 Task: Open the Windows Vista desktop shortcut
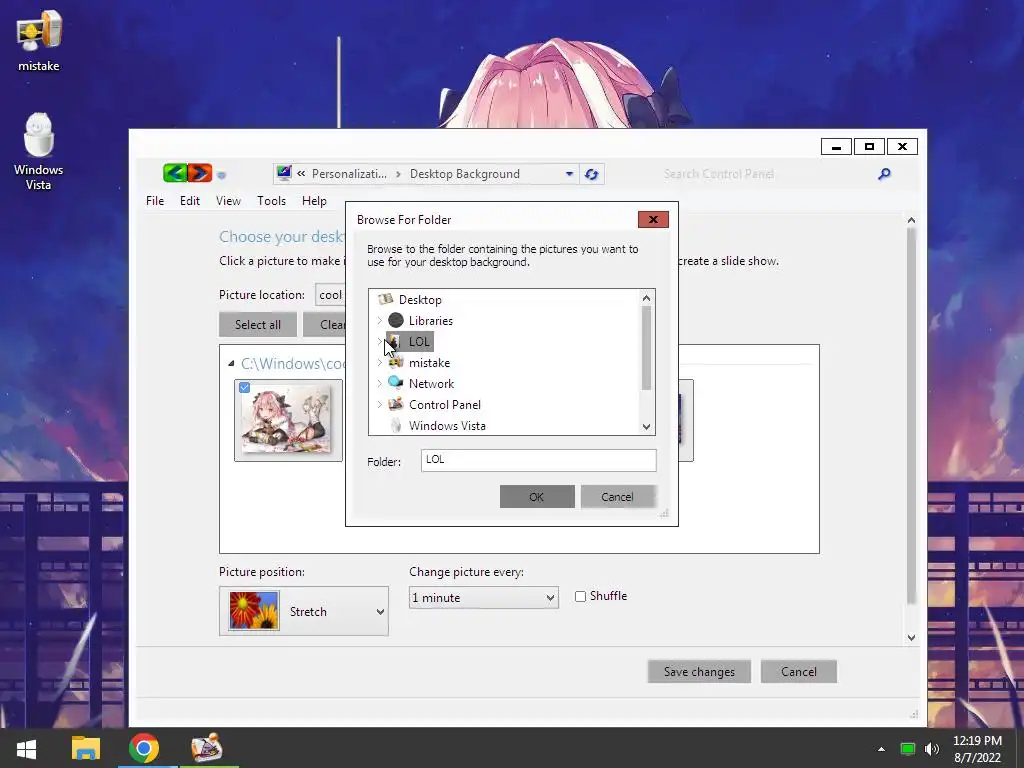coord(39,152)
